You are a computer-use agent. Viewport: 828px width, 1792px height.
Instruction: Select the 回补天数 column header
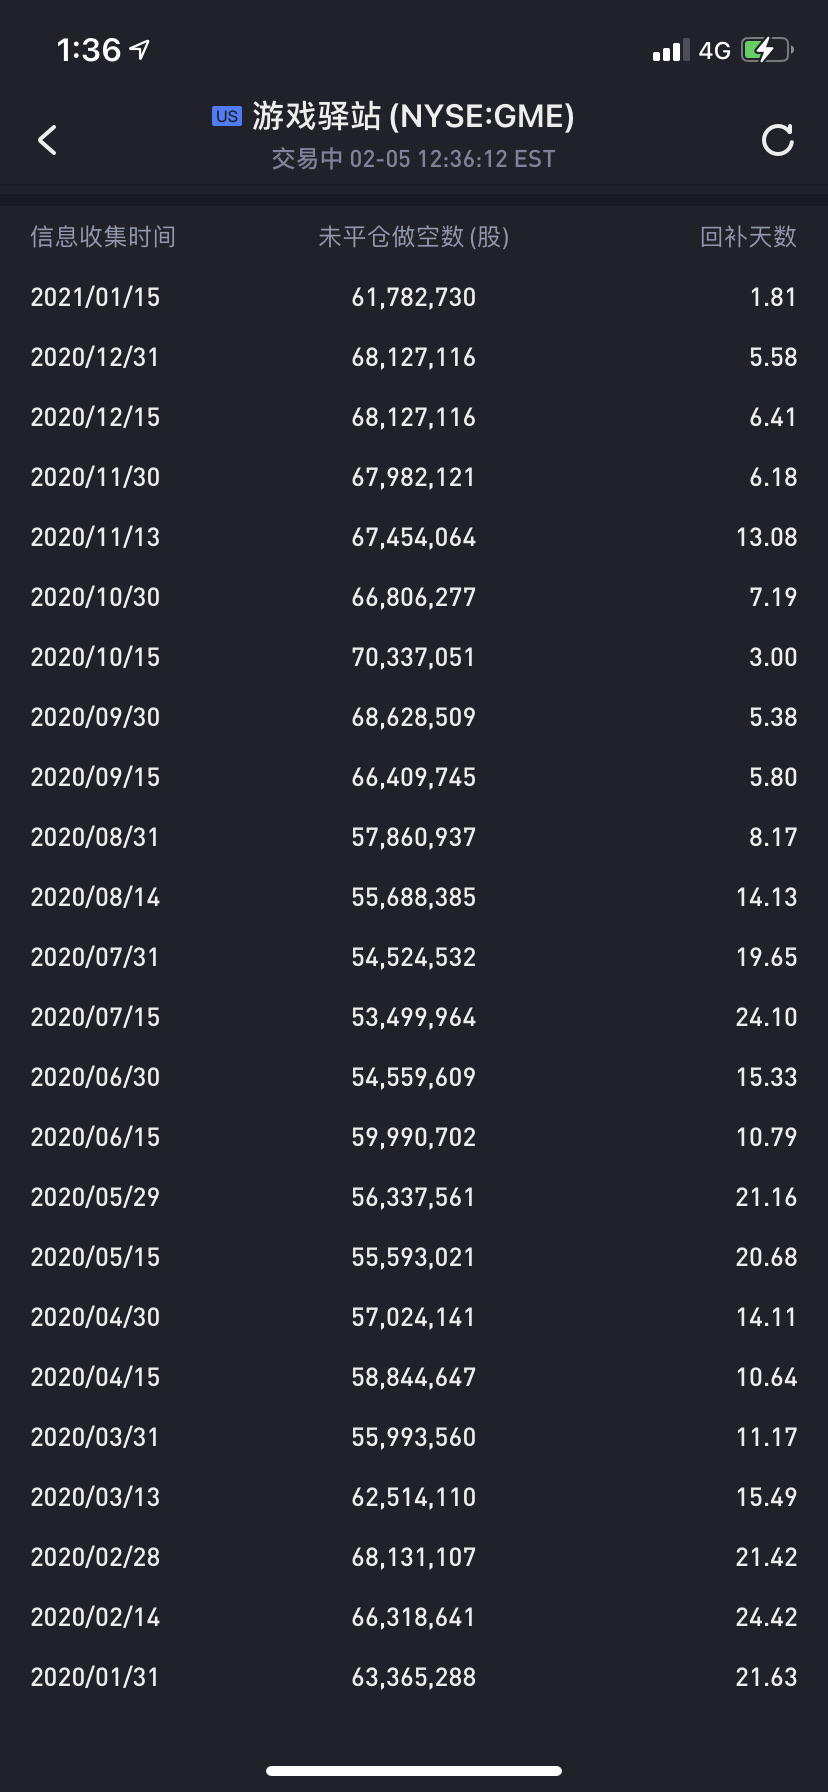click(748, 237)
